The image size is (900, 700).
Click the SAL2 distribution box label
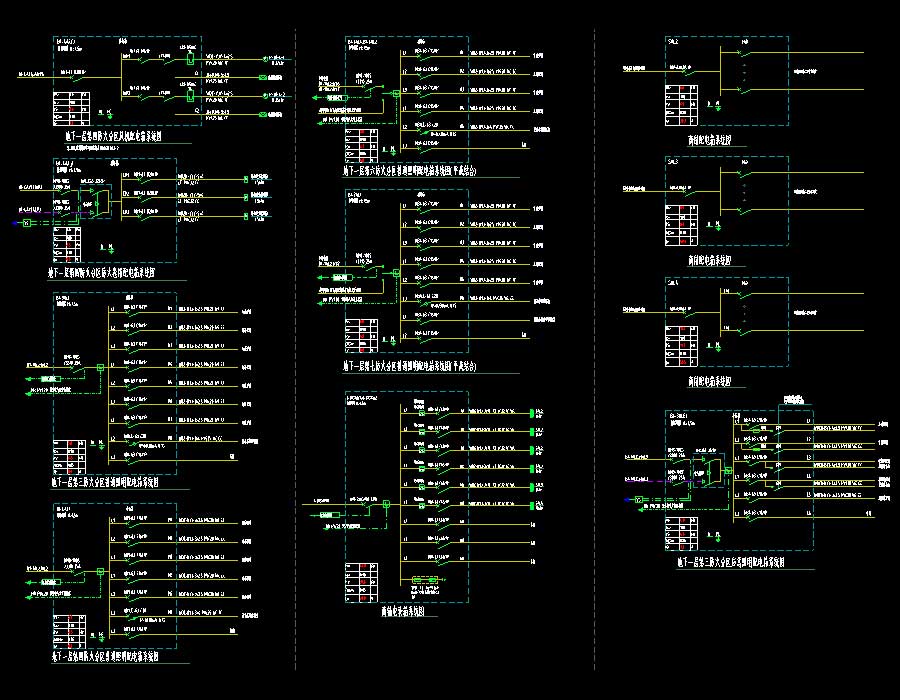(x=673, y=41)
